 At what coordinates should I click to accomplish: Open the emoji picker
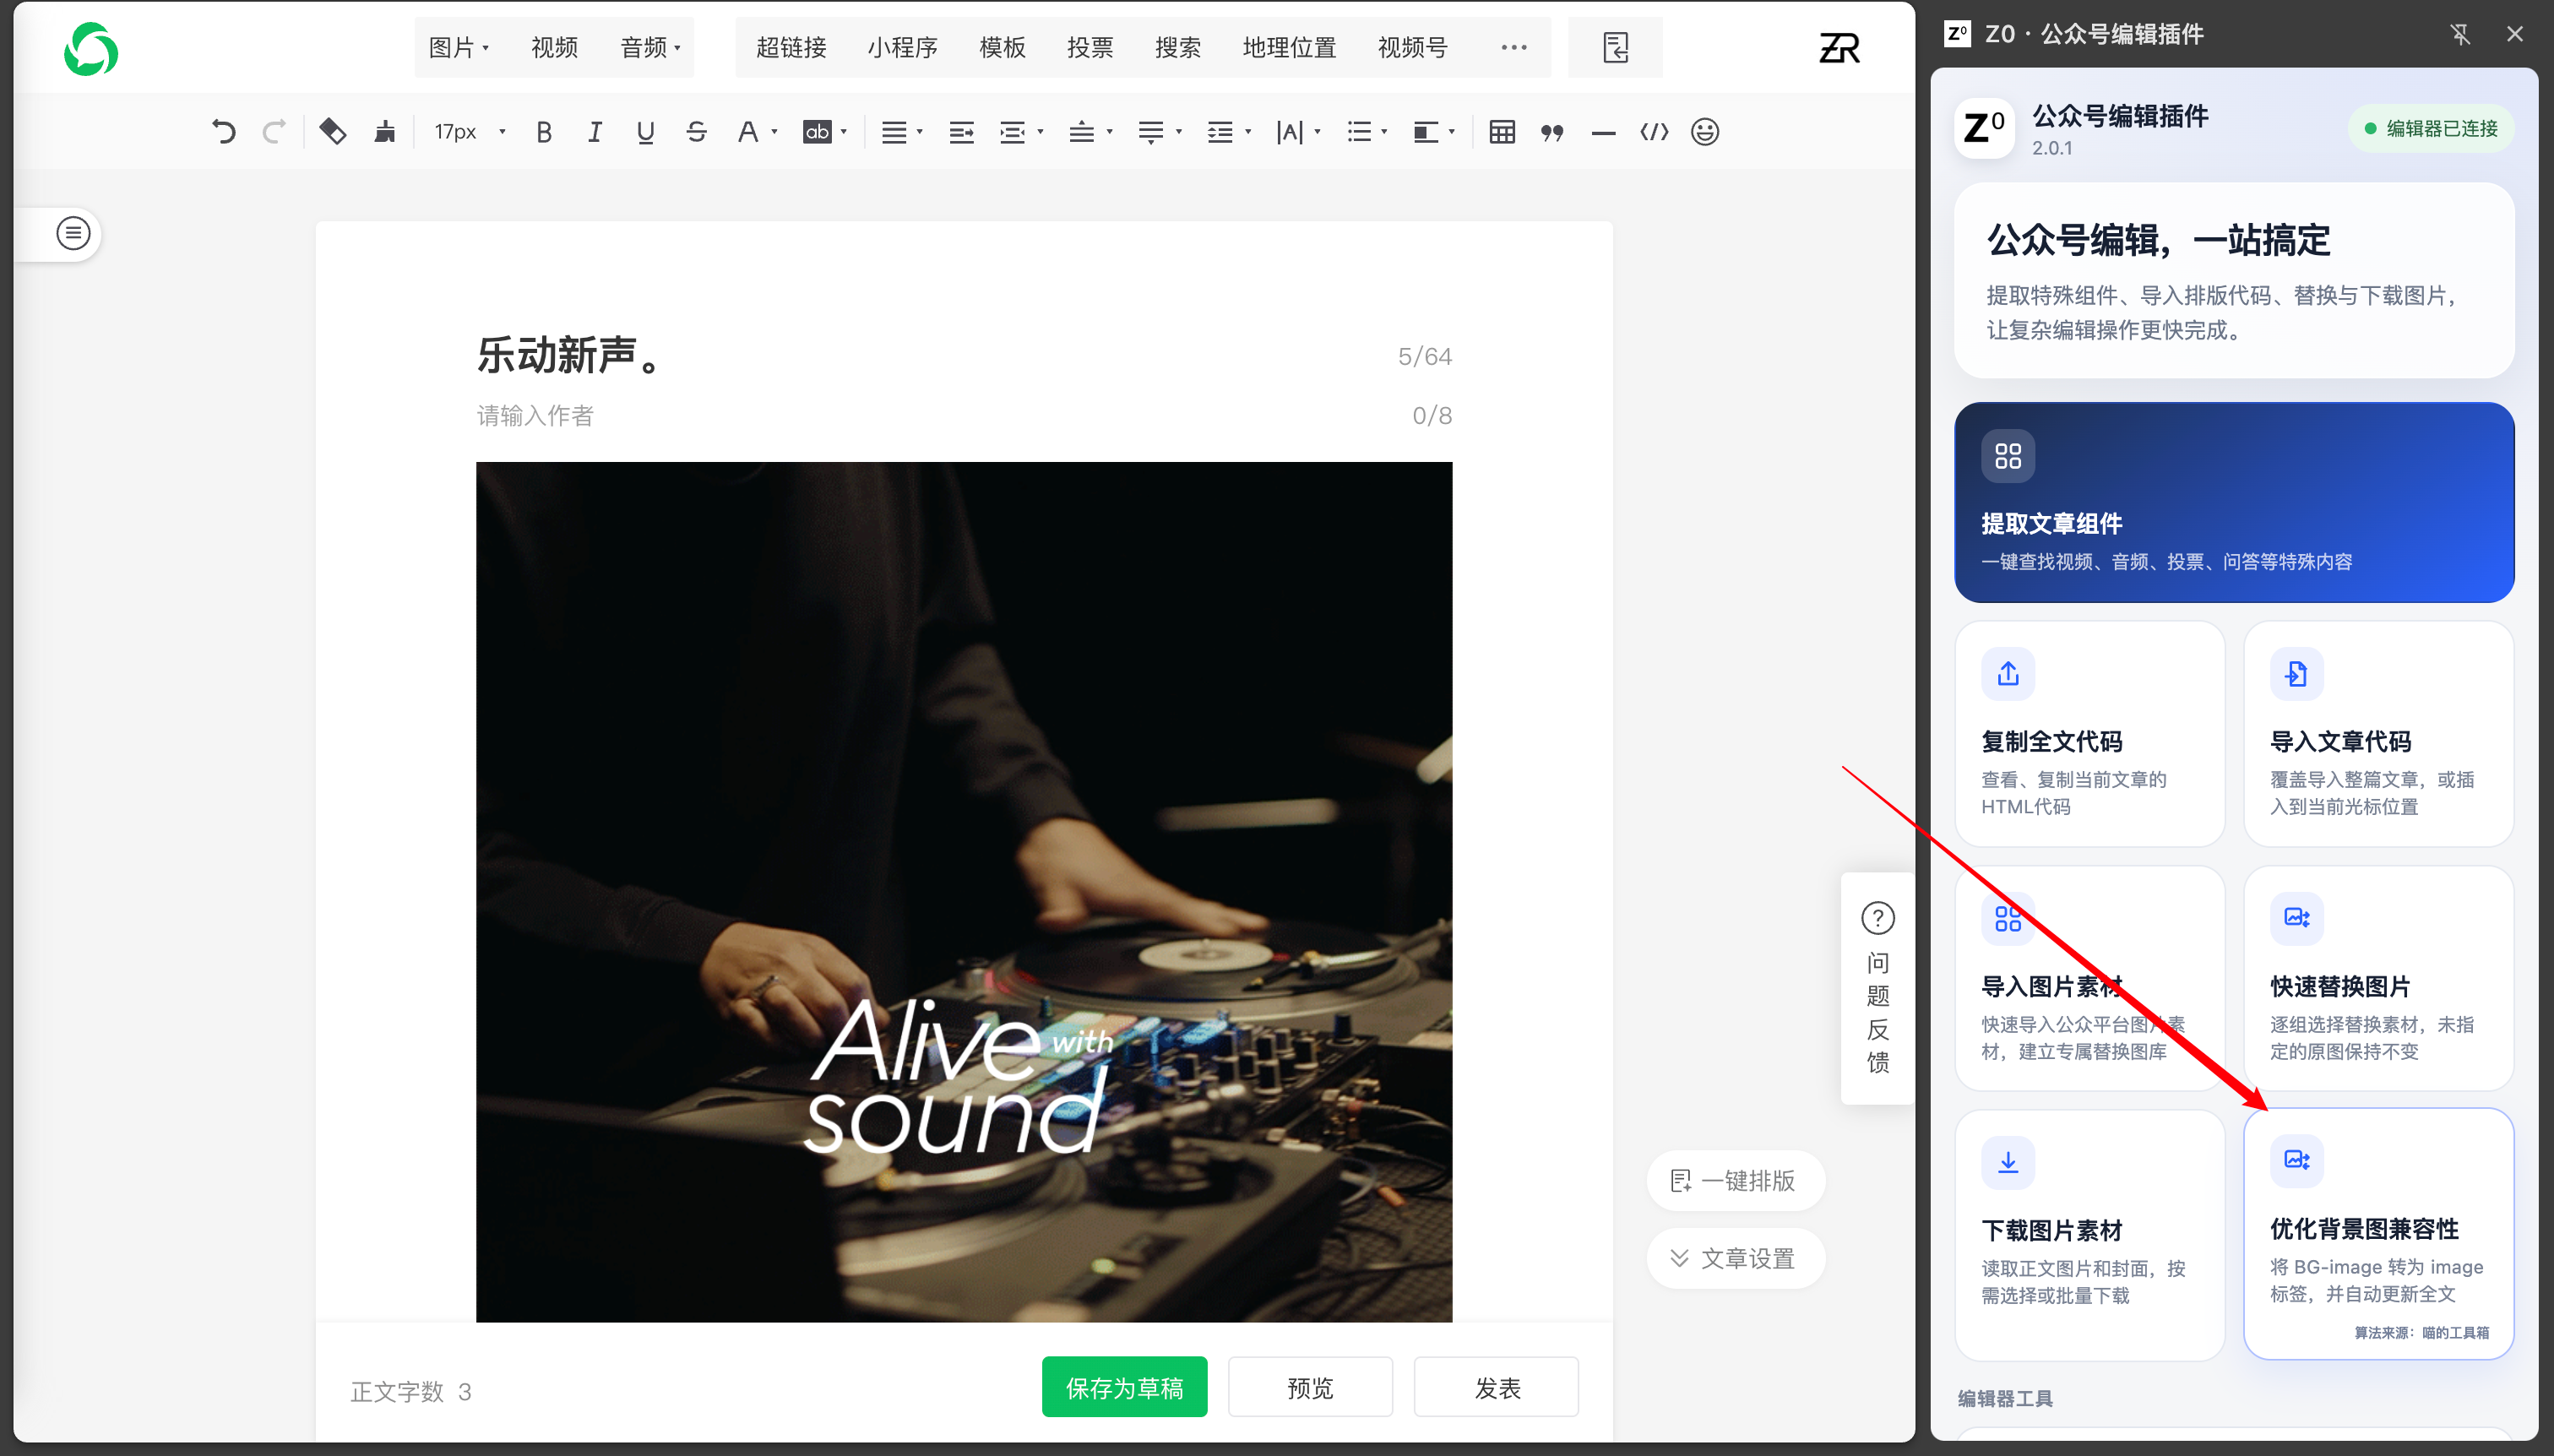pos(1705,132)
